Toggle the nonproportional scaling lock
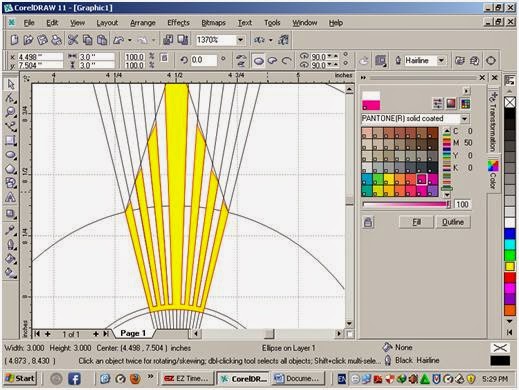Screen dimensions: 519x390 coord(164,58)
